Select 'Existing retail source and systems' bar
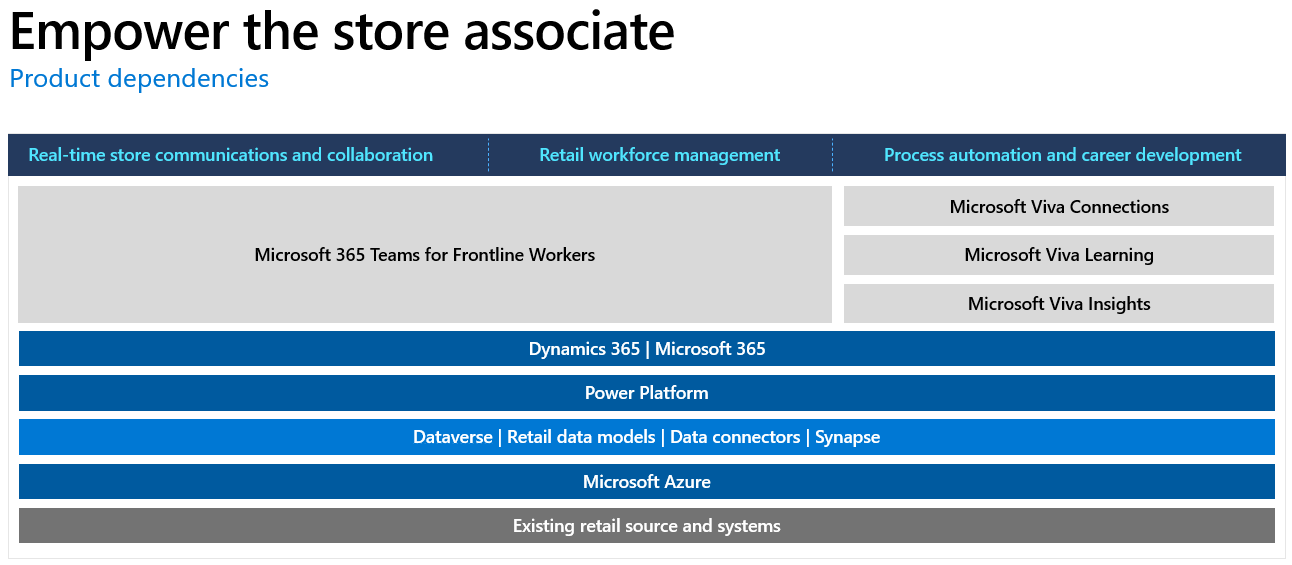 pyautogui.click(x=647, y=526)
